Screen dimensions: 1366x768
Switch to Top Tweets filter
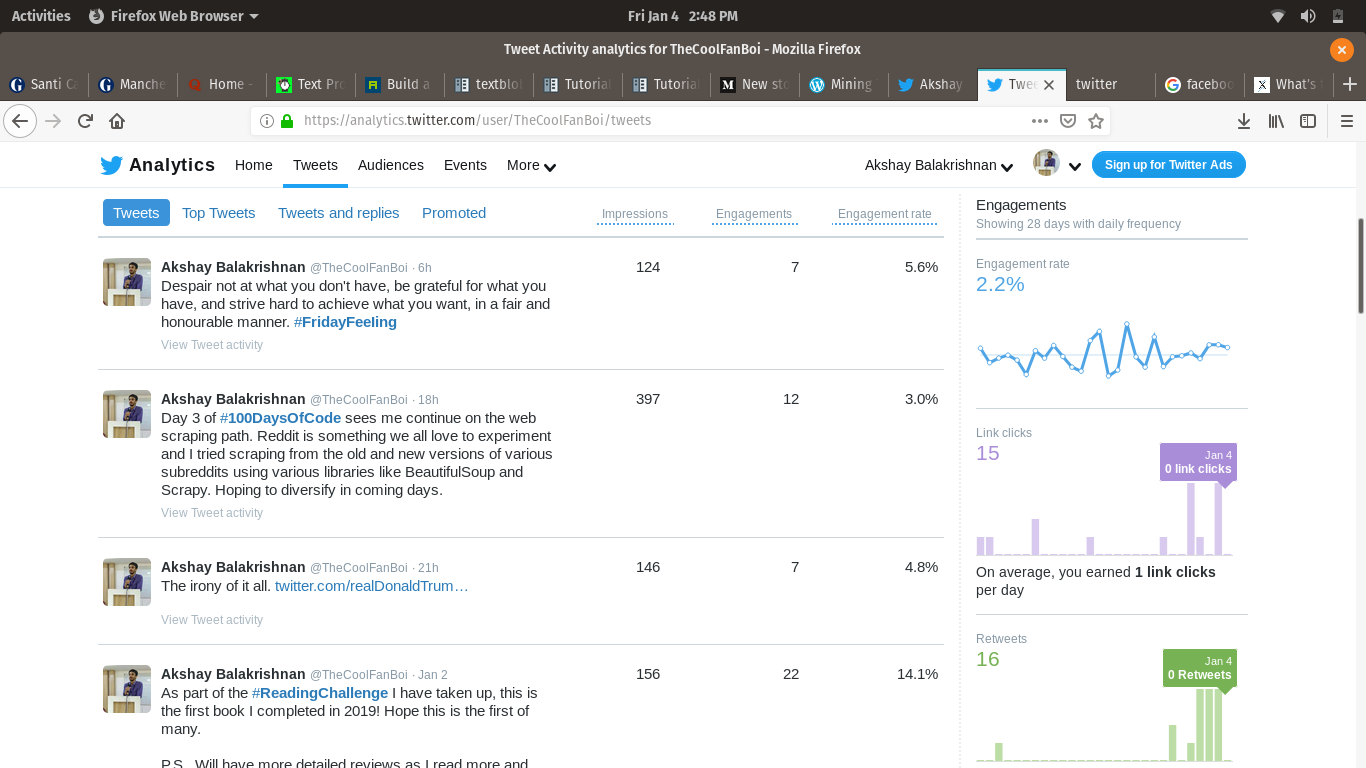click(x=219, y=213)
